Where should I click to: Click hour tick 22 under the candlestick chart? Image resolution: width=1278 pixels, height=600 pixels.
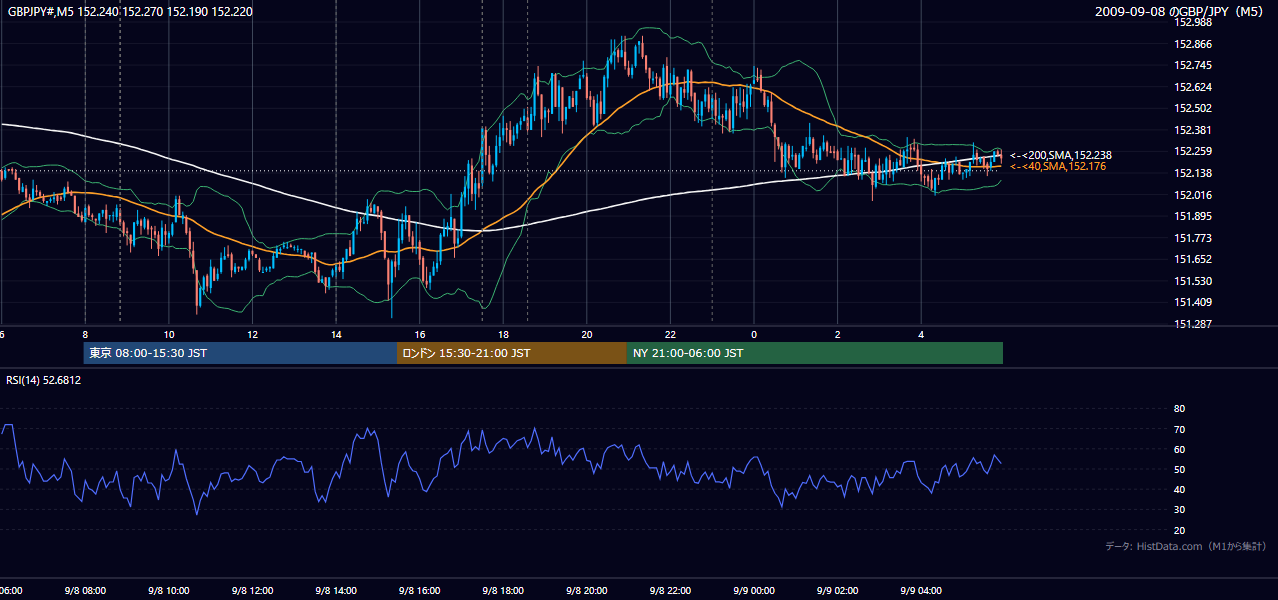coord(670,334)
